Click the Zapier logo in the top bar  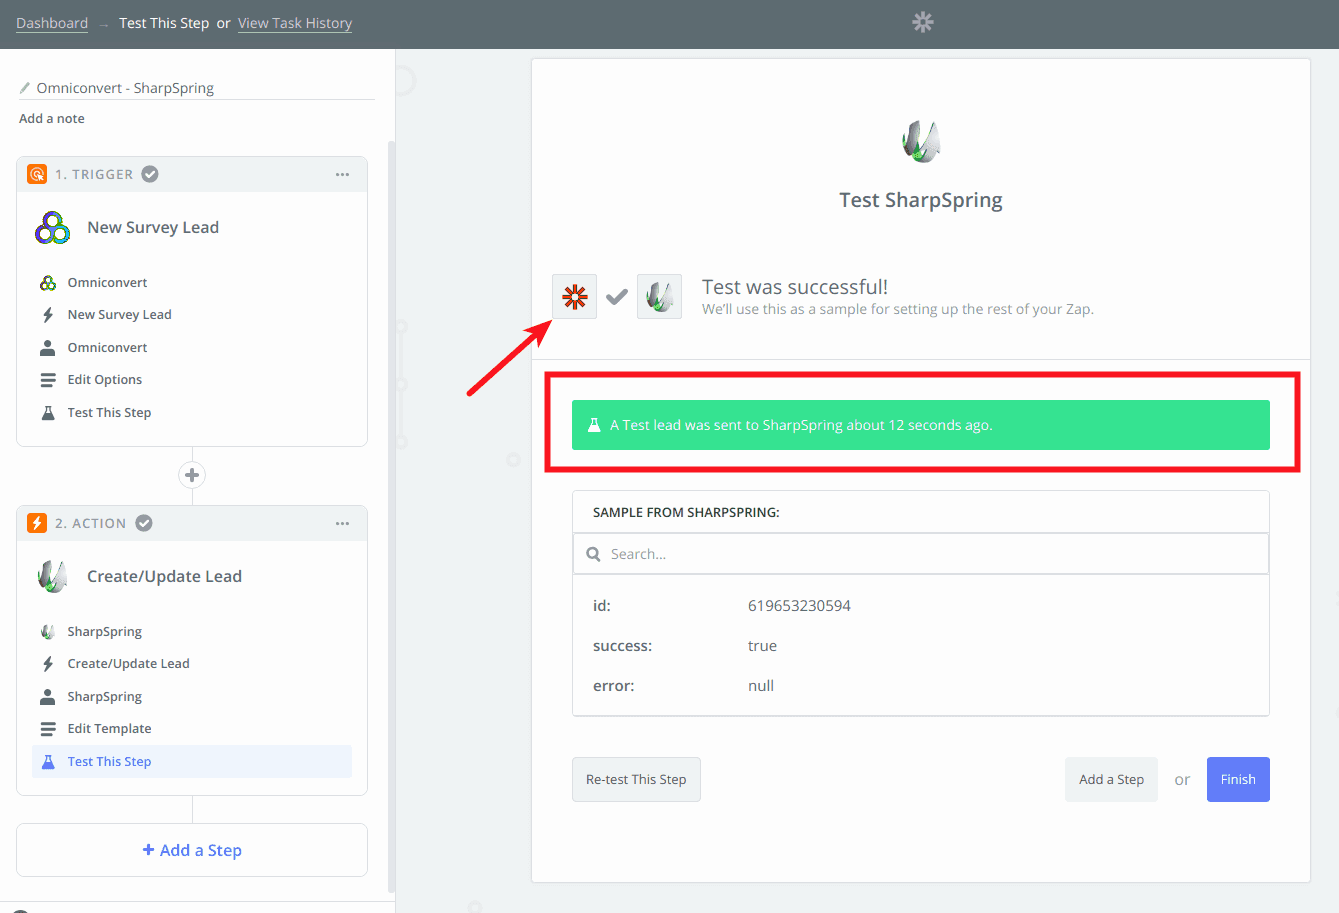pos(921,22)
